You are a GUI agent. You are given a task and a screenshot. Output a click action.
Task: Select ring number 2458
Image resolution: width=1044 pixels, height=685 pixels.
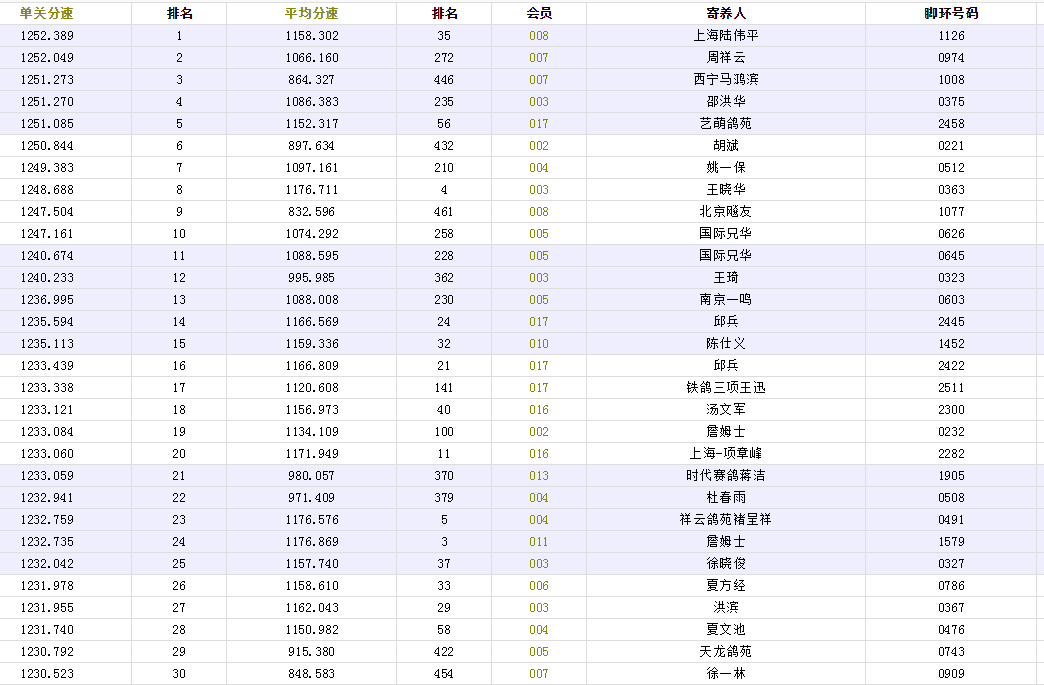coord(951,124)
